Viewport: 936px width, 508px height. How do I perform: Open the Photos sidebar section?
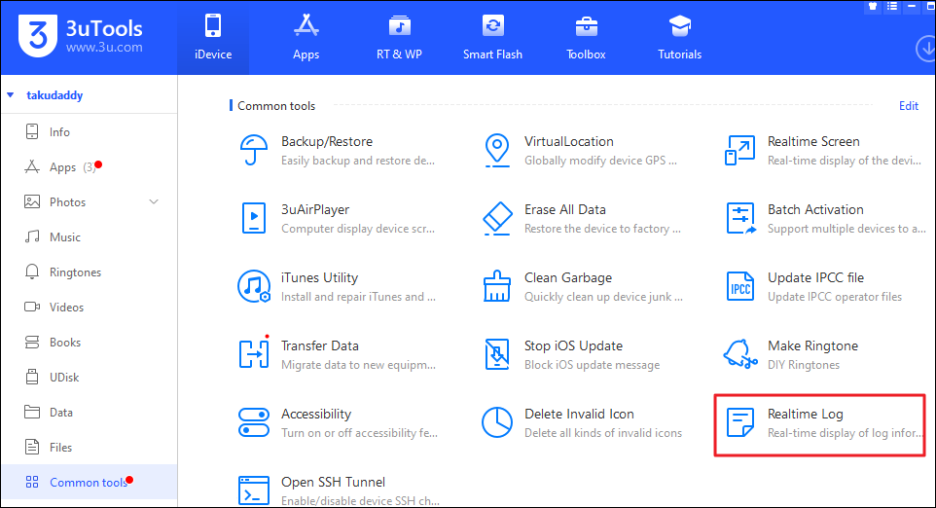(89, 202)
